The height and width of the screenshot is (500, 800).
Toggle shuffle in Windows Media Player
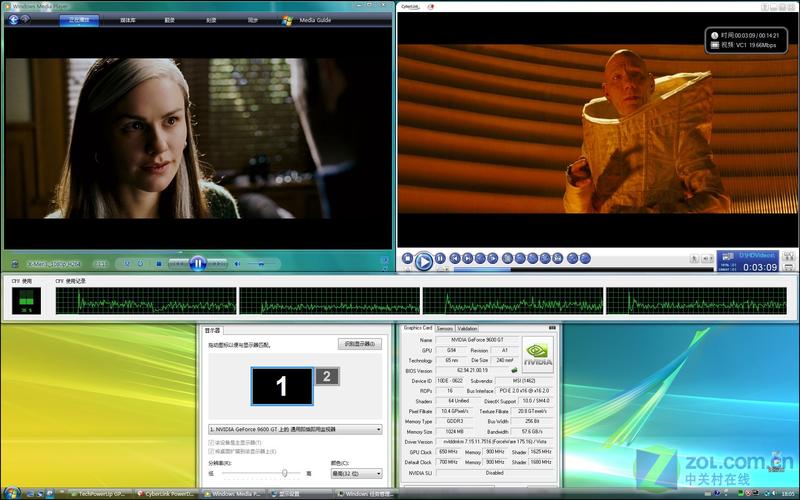coord(128,264)
